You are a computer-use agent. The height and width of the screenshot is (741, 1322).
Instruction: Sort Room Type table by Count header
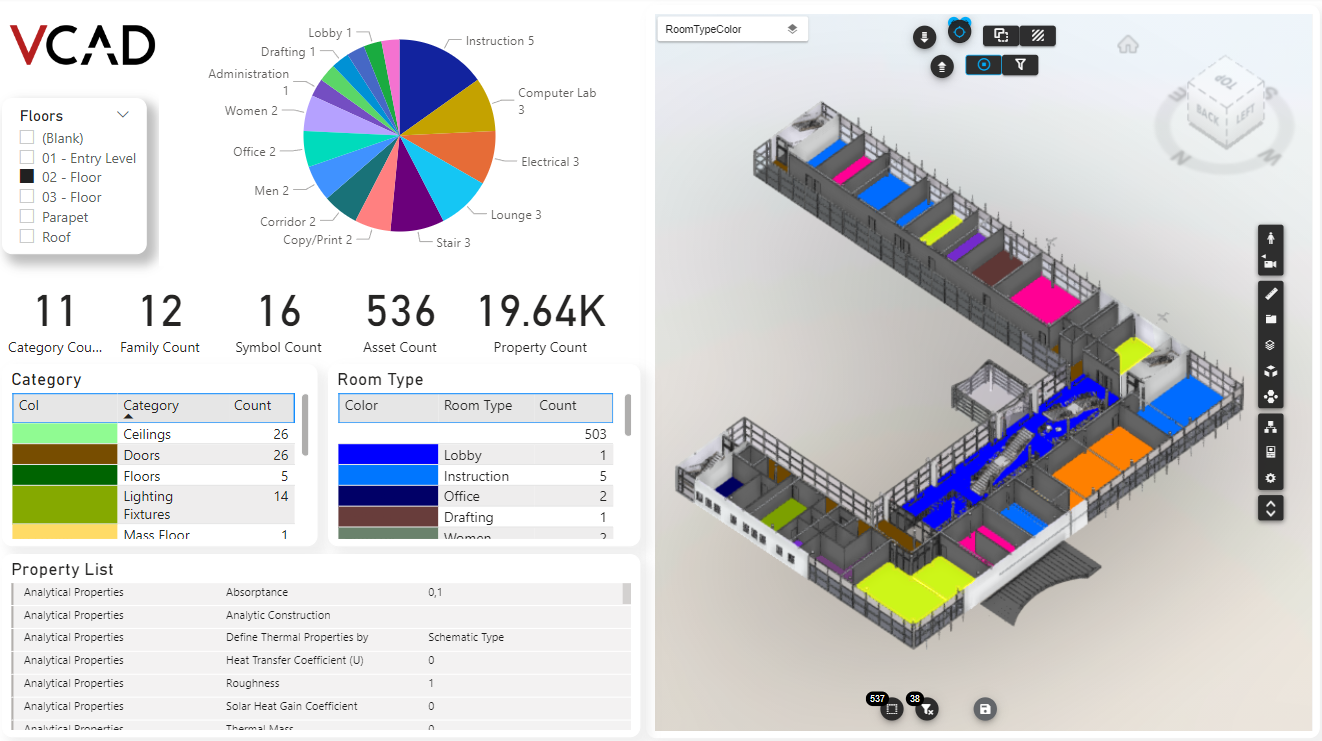557,405
